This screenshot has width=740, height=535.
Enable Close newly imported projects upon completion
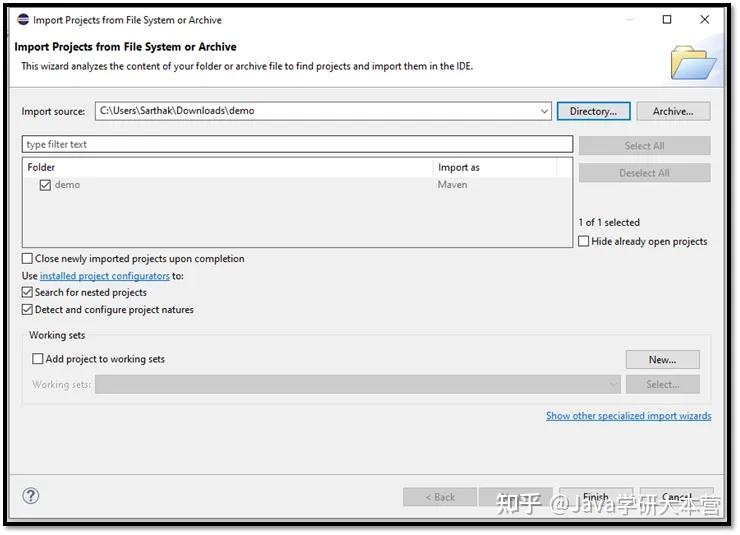(x=27, y=259)
